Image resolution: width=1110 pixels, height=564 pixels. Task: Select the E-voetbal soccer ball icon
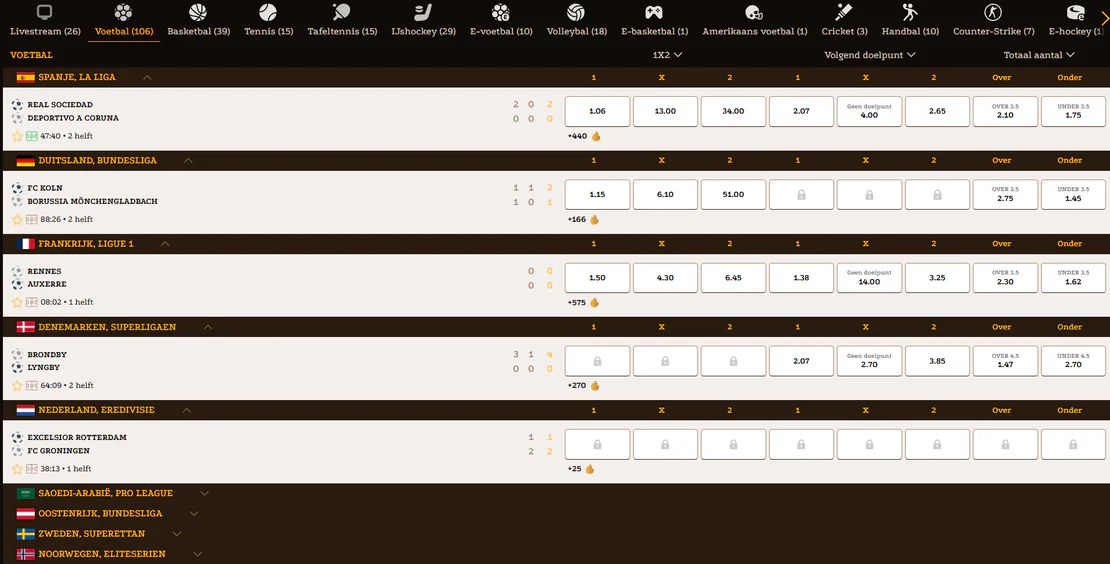(x=500, y=12)
